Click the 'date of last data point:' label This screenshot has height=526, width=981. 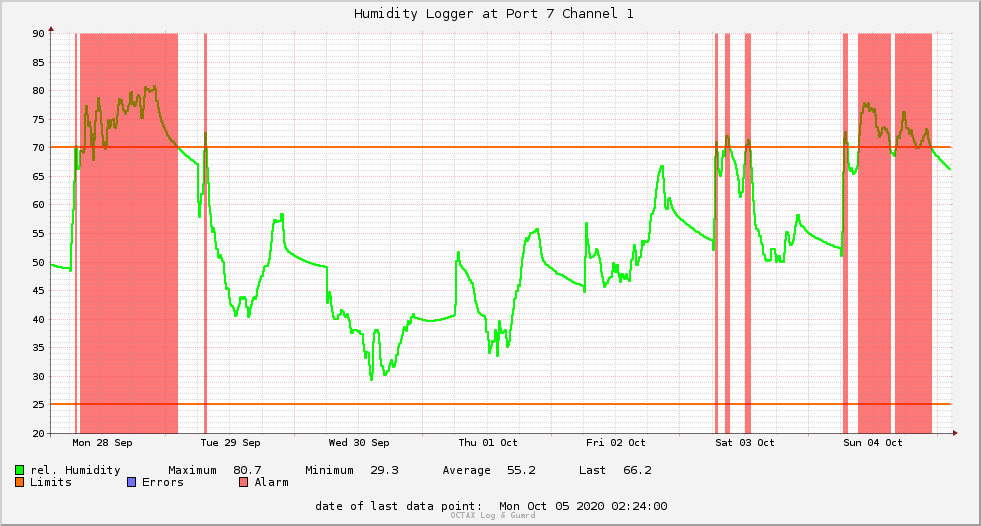click(x=399, y=506)
